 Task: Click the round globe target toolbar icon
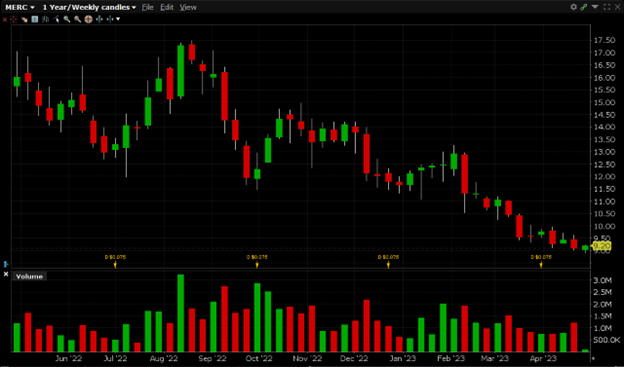tap(88, 19)
